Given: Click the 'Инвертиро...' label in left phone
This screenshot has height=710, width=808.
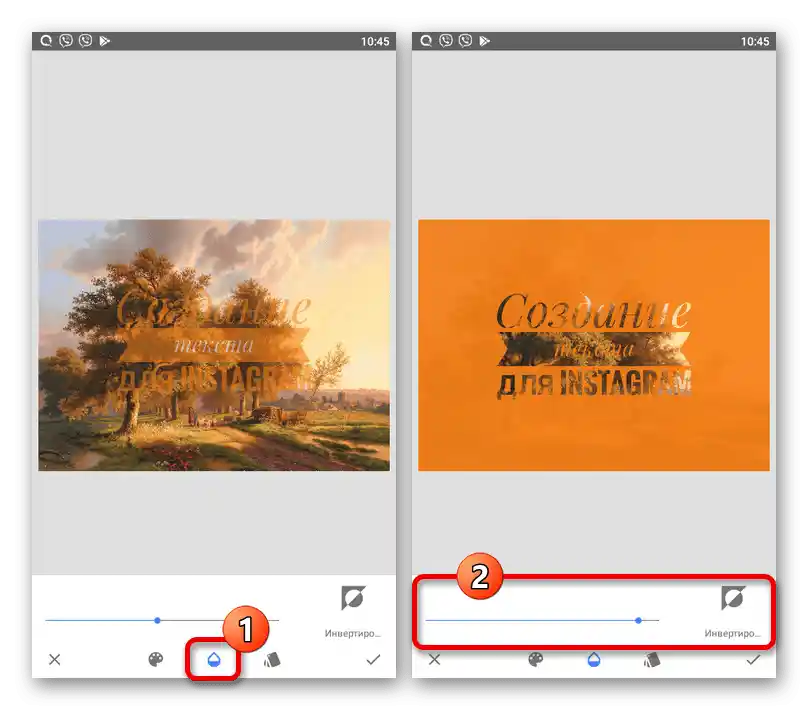Looking at the screenshot, I should tap(352, 633).
